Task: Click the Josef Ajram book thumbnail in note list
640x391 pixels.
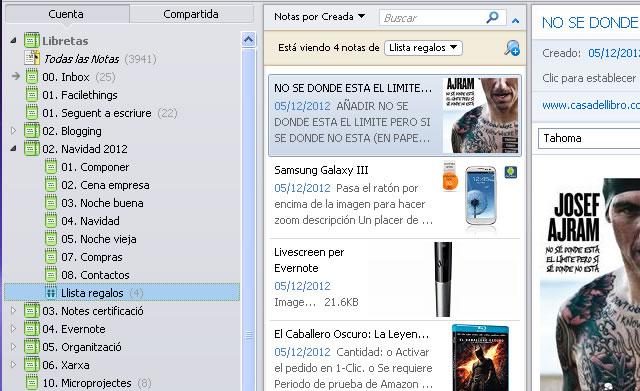Action: 480,116
